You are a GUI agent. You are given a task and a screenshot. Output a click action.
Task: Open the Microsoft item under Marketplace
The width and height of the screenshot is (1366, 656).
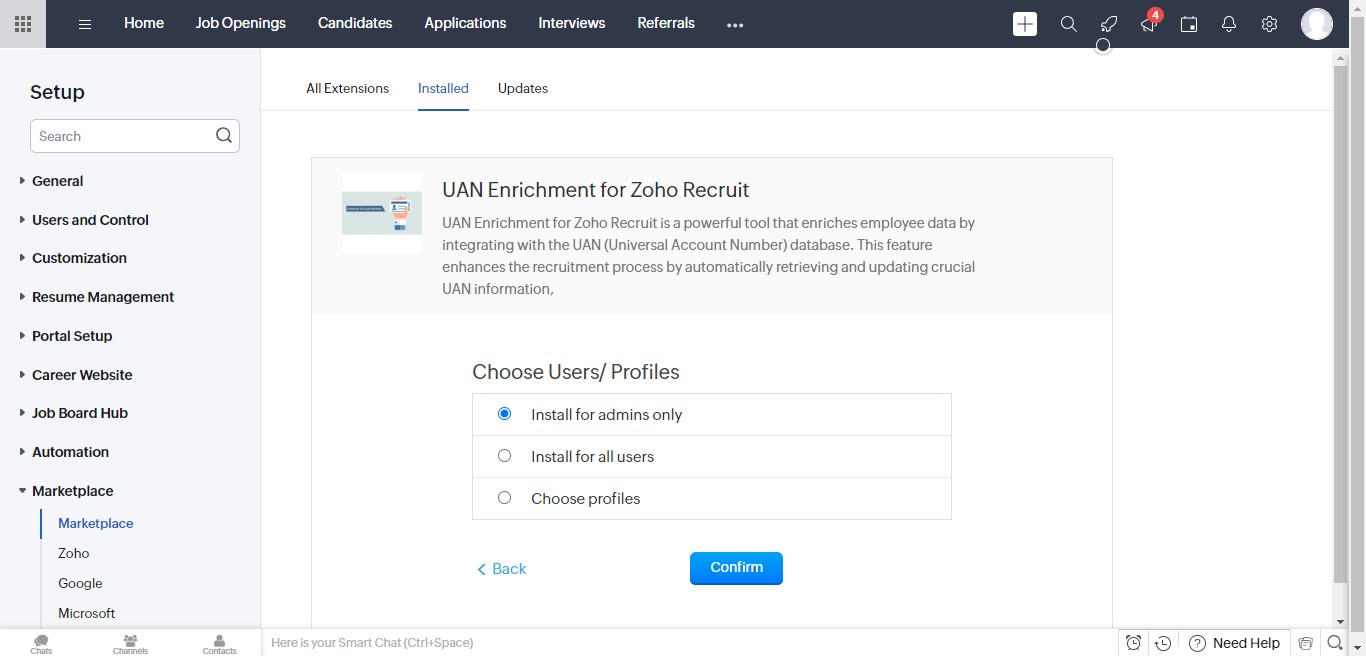87,613
